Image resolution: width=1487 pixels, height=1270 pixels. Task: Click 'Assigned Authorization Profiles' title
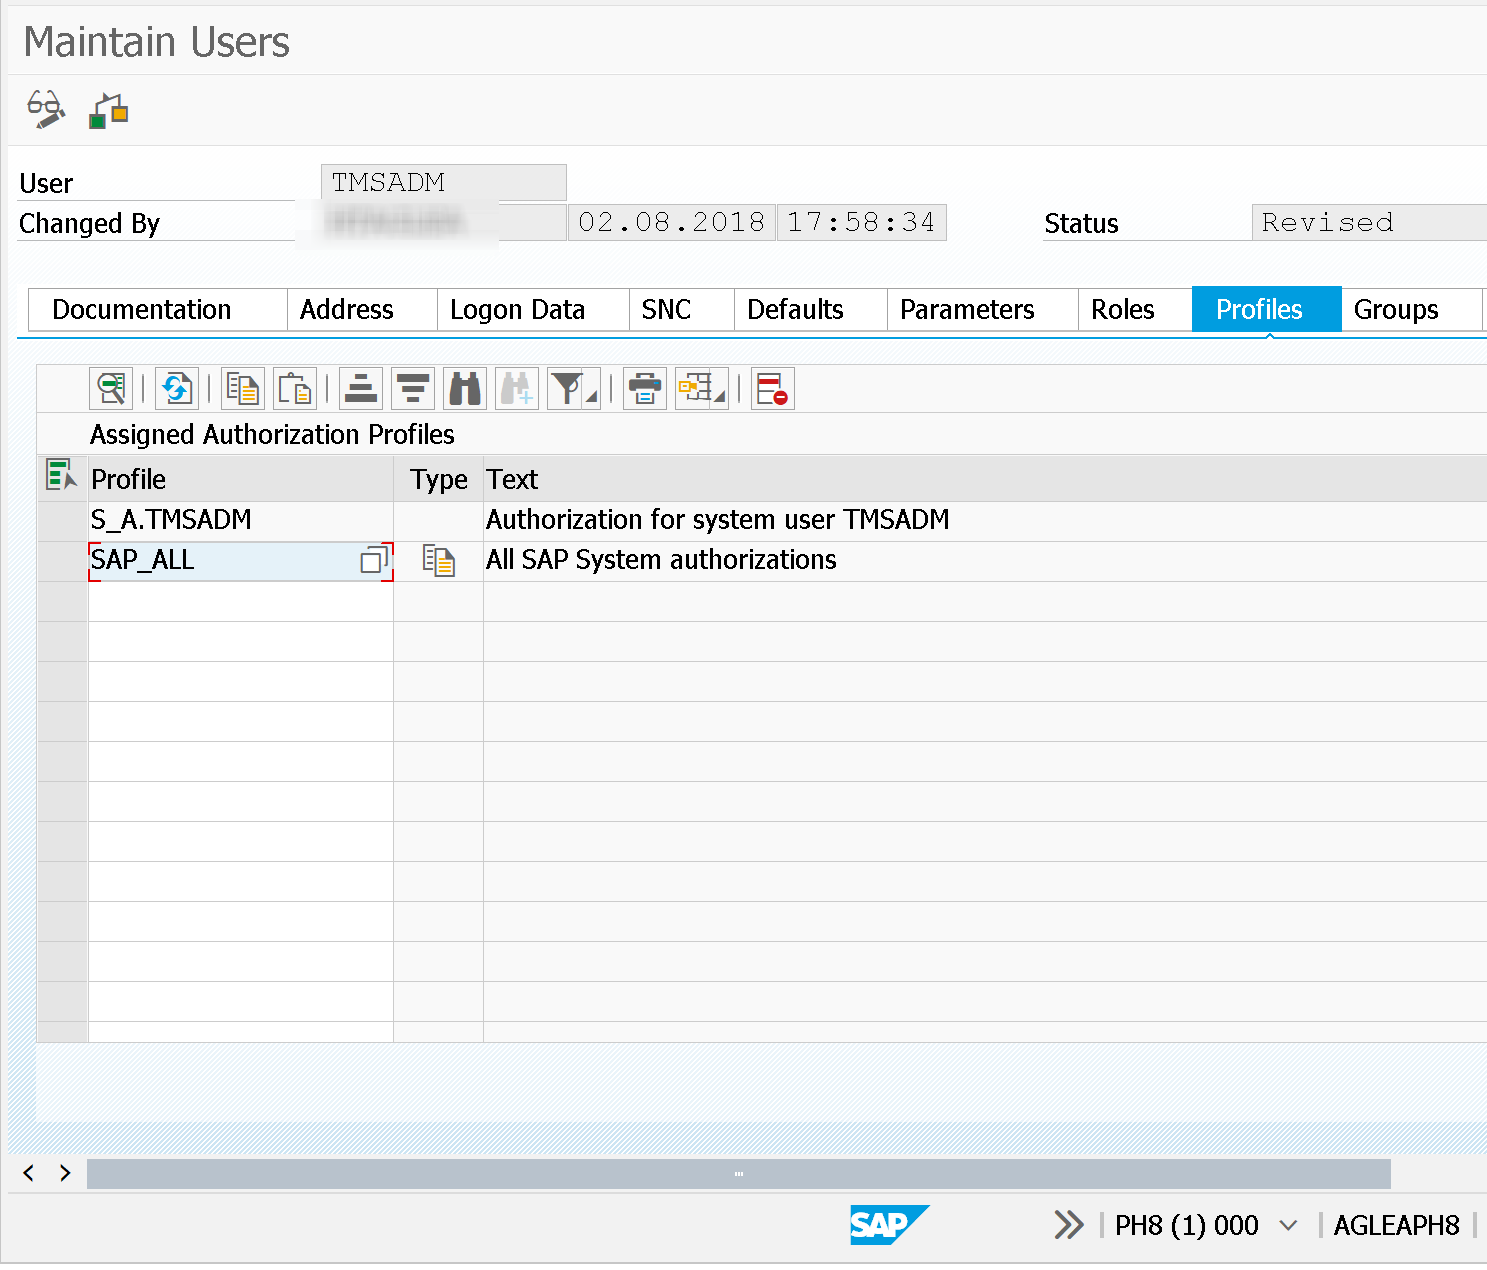coord(272,434)
